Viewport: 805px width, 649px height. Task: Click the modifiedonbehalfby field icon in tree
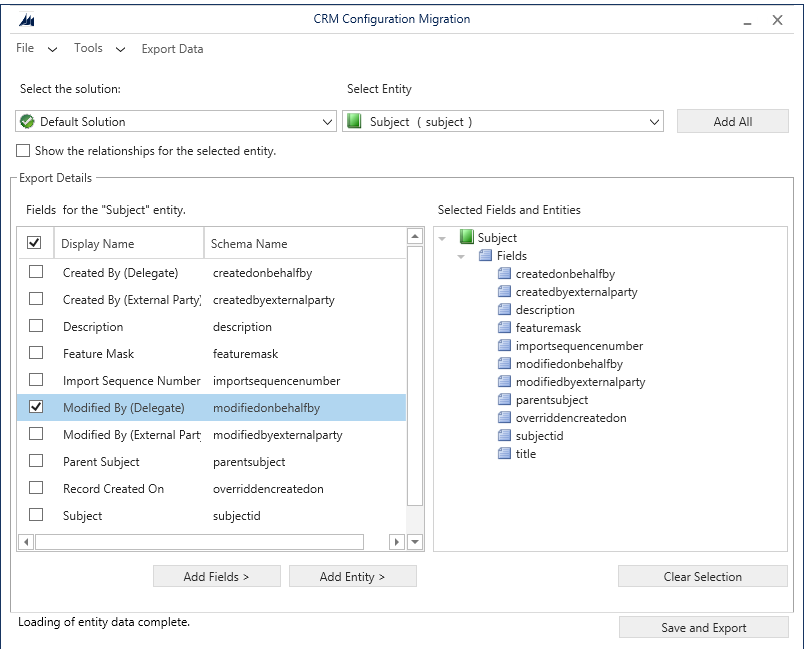504,363
